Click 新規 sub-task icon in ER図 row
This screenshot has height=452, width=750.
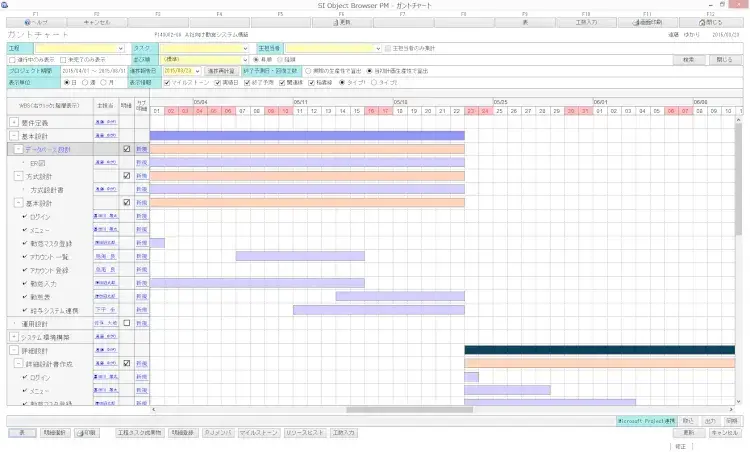pyautogui.click(x=141, y=161)
